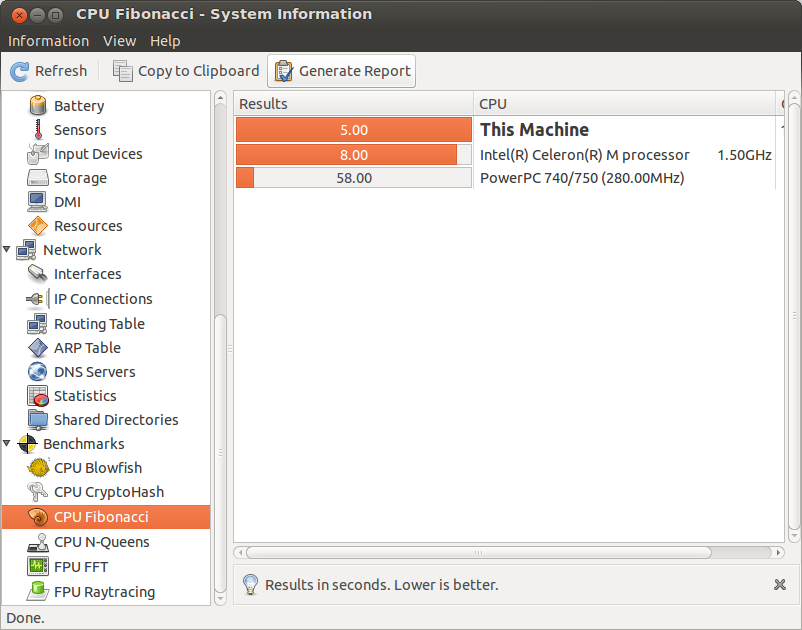Select the Intel(R) Celeron(R) M processor row

pyautogui.click(x=509, y=155)
